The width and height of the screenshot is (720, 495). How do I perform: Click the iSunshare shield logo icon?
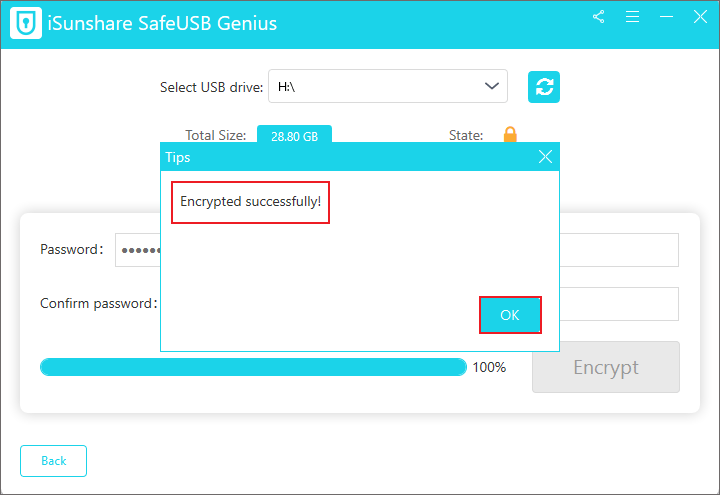(26, 22)
